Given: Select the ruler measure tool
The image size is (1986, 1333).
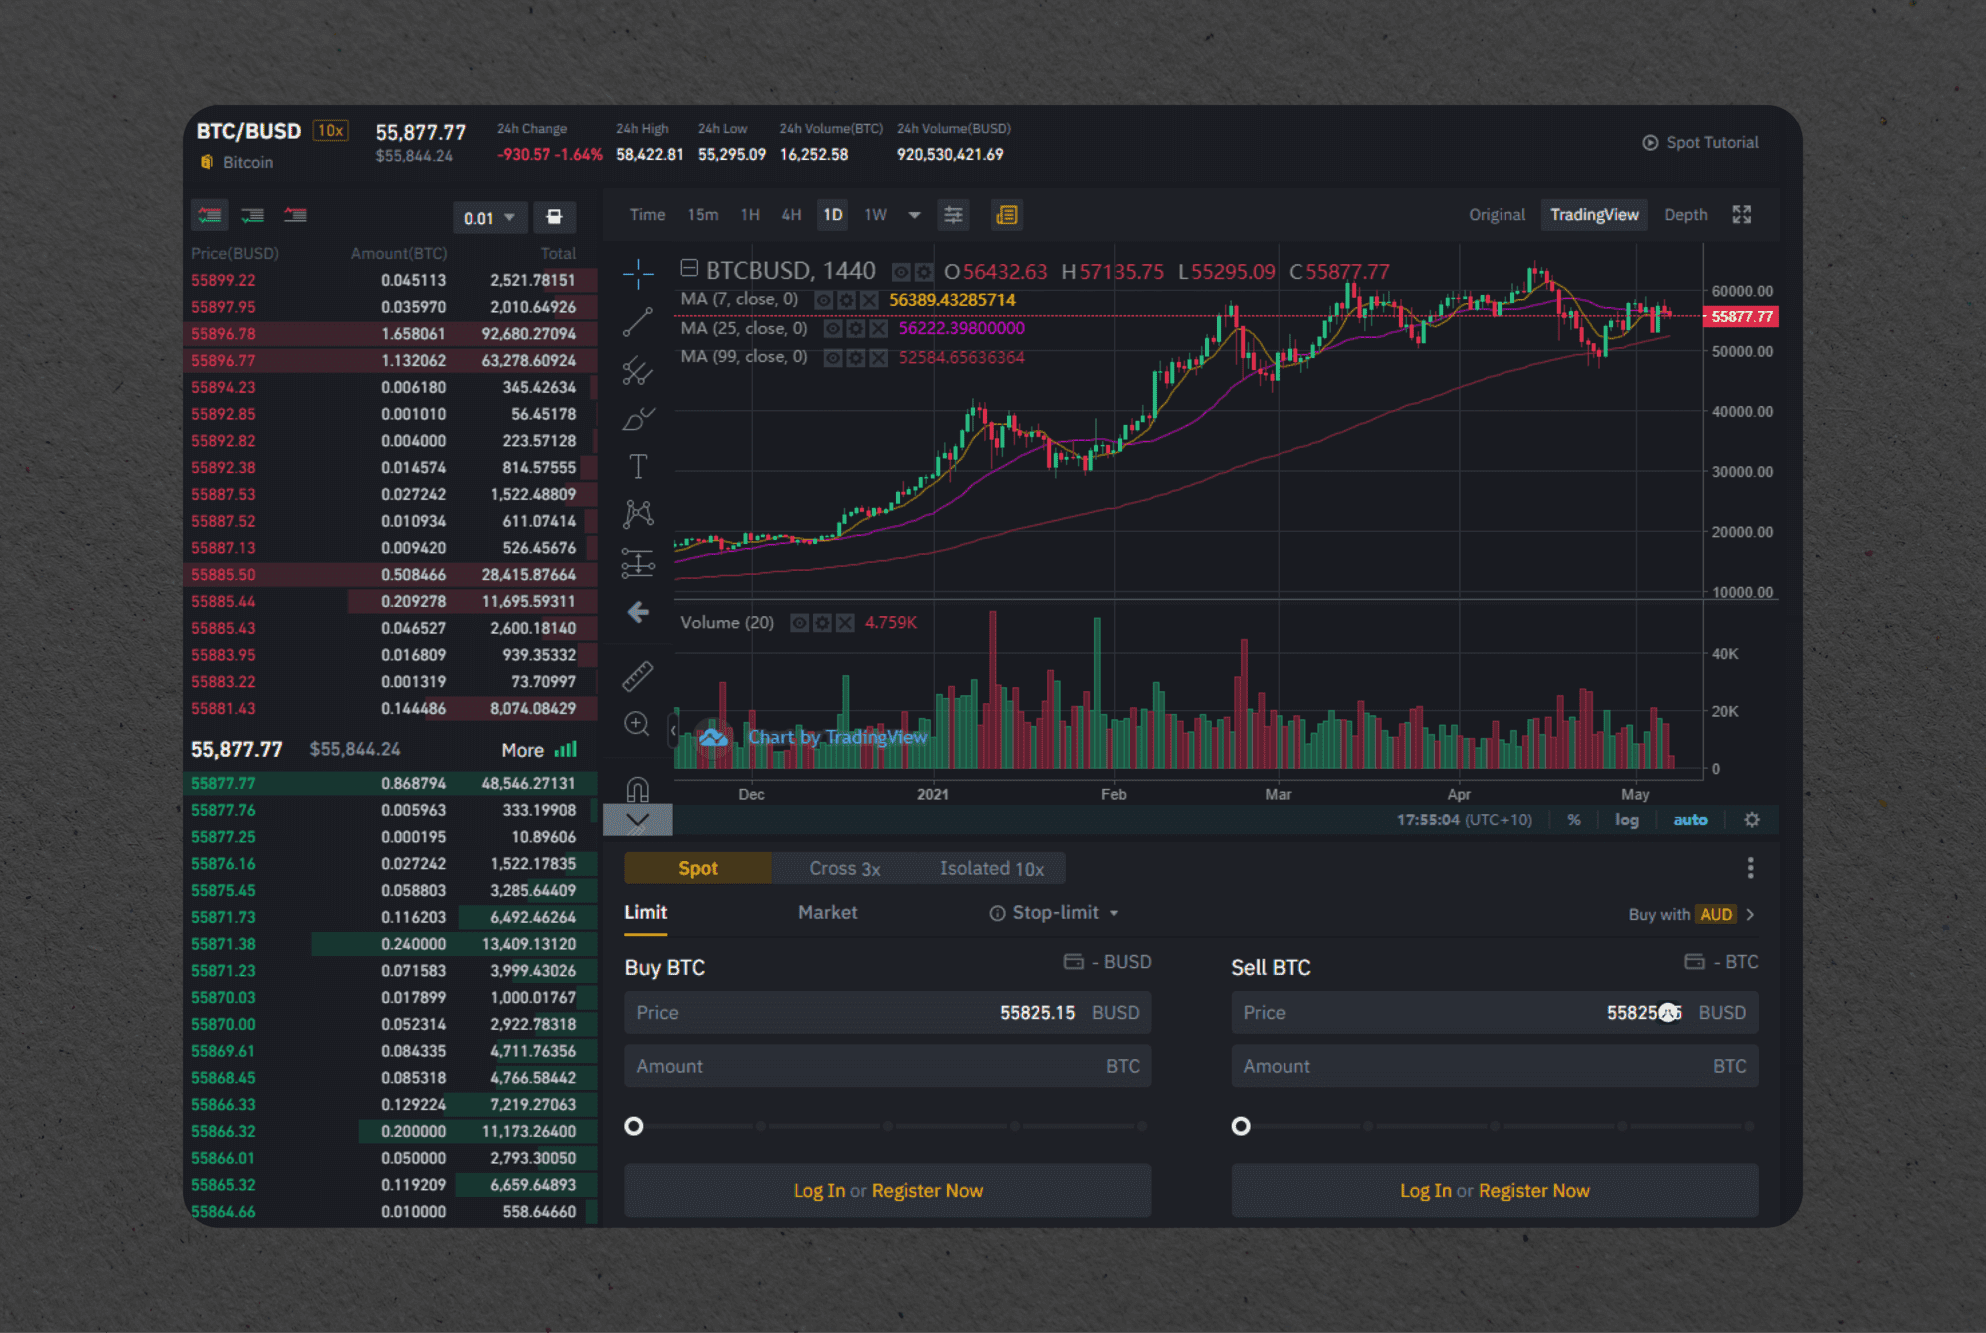Looking at the screenshot, I should tap(638, 677).
